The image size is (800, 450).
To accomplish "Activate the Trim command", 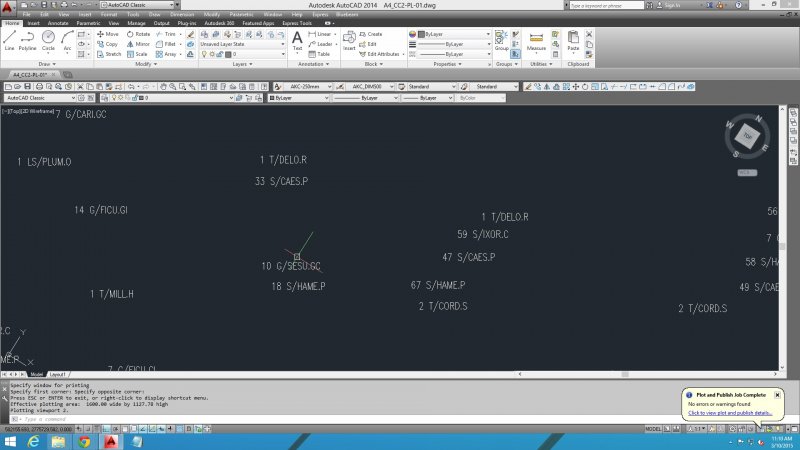I will [166, 34].
